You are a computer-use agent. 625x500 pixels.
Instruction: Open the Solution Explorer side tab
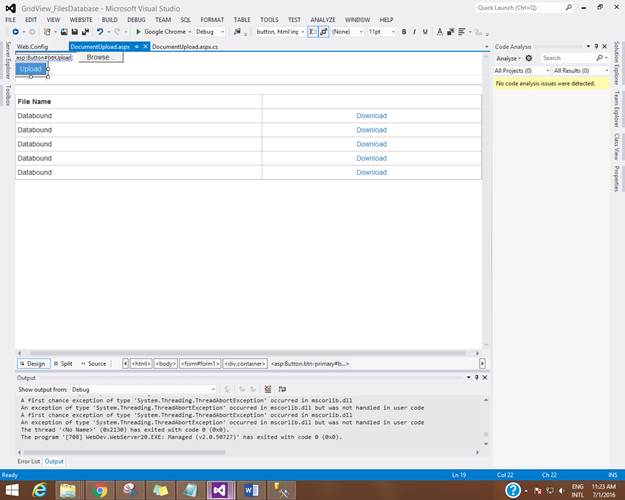[617, 63]
